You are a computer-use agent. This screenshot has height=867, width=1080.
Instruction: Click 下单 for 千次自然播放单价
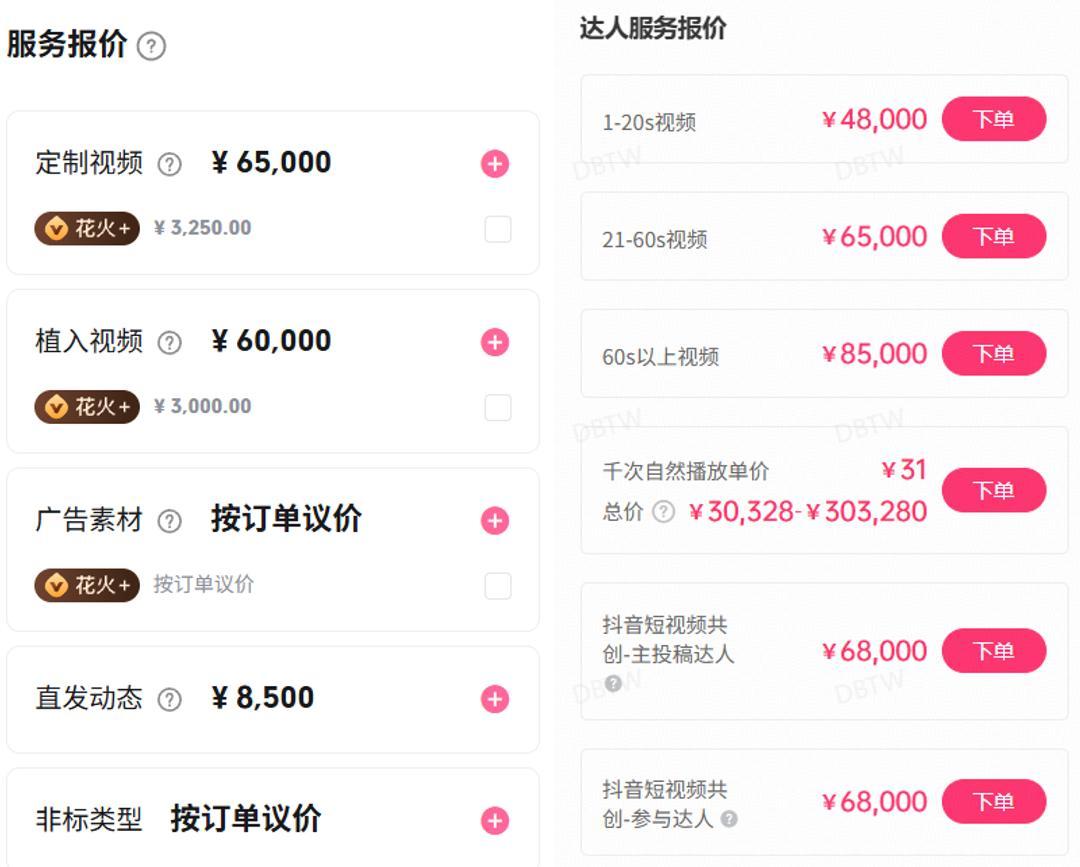994,490
